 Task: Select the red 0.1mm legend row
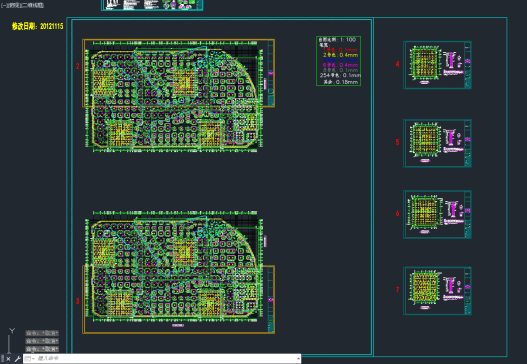(340, 50)
